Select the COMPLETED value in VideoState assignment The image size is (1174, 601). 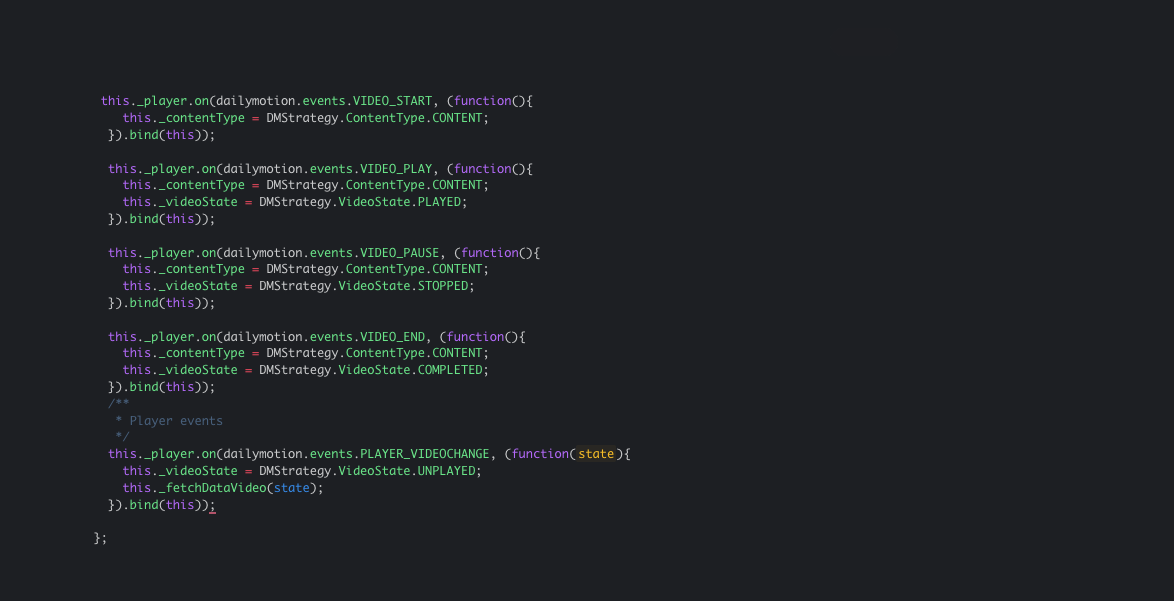pyautogui.click(x=450, y=370)
